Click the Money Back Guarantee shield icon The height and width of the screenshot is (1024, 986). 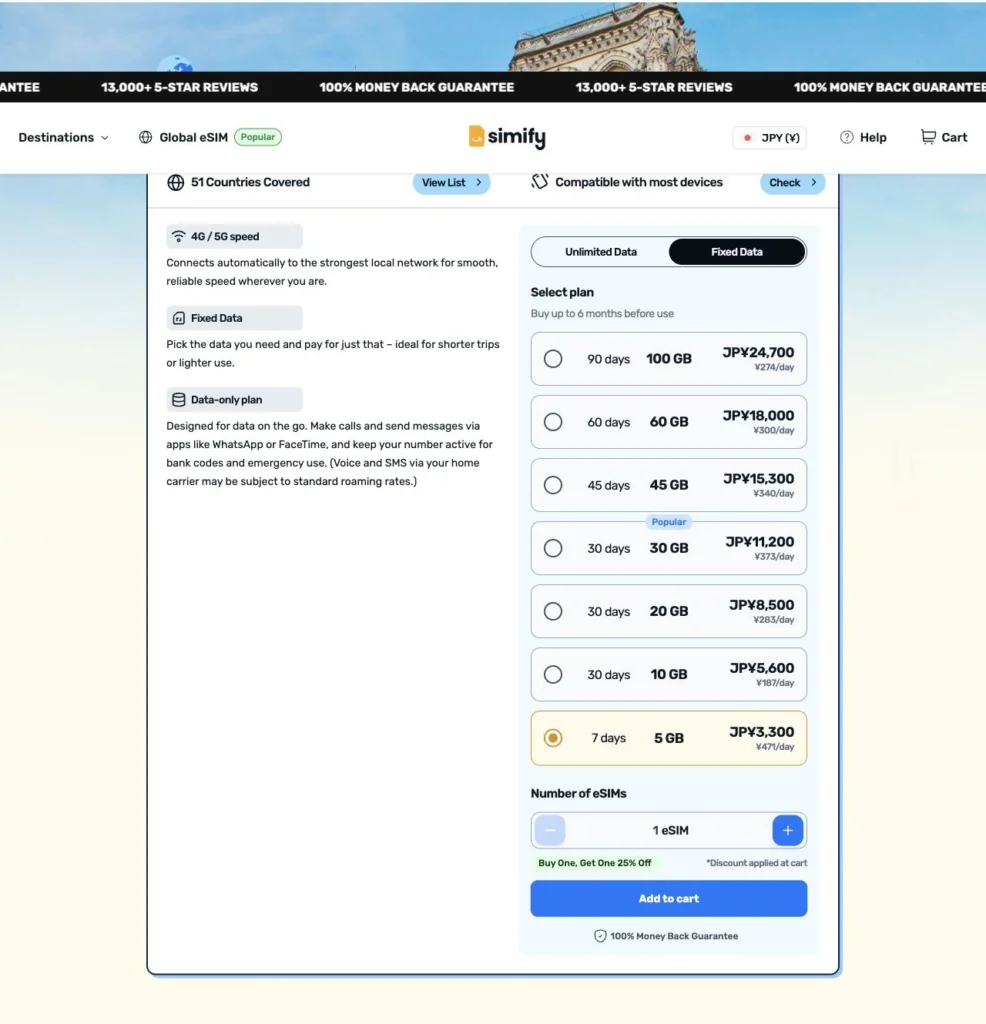coord(599,936)
